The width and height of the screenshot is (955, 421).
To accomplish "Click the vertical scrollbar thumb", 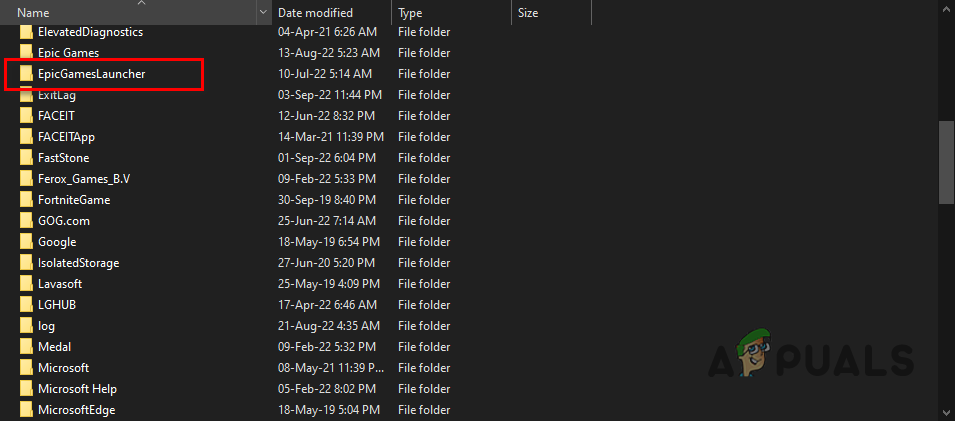I will (946, 162).
